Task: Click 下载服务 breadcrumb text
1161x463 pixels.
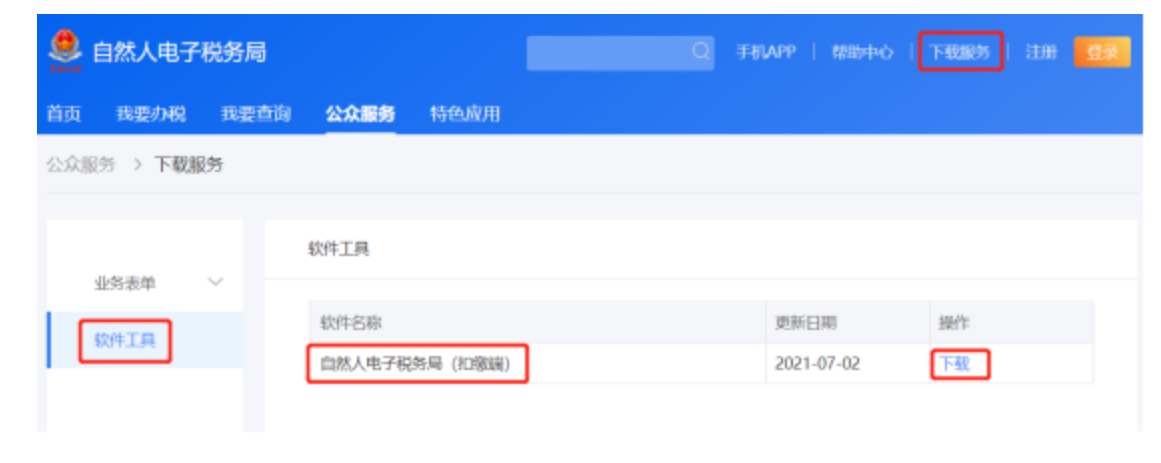Action: 188,164
